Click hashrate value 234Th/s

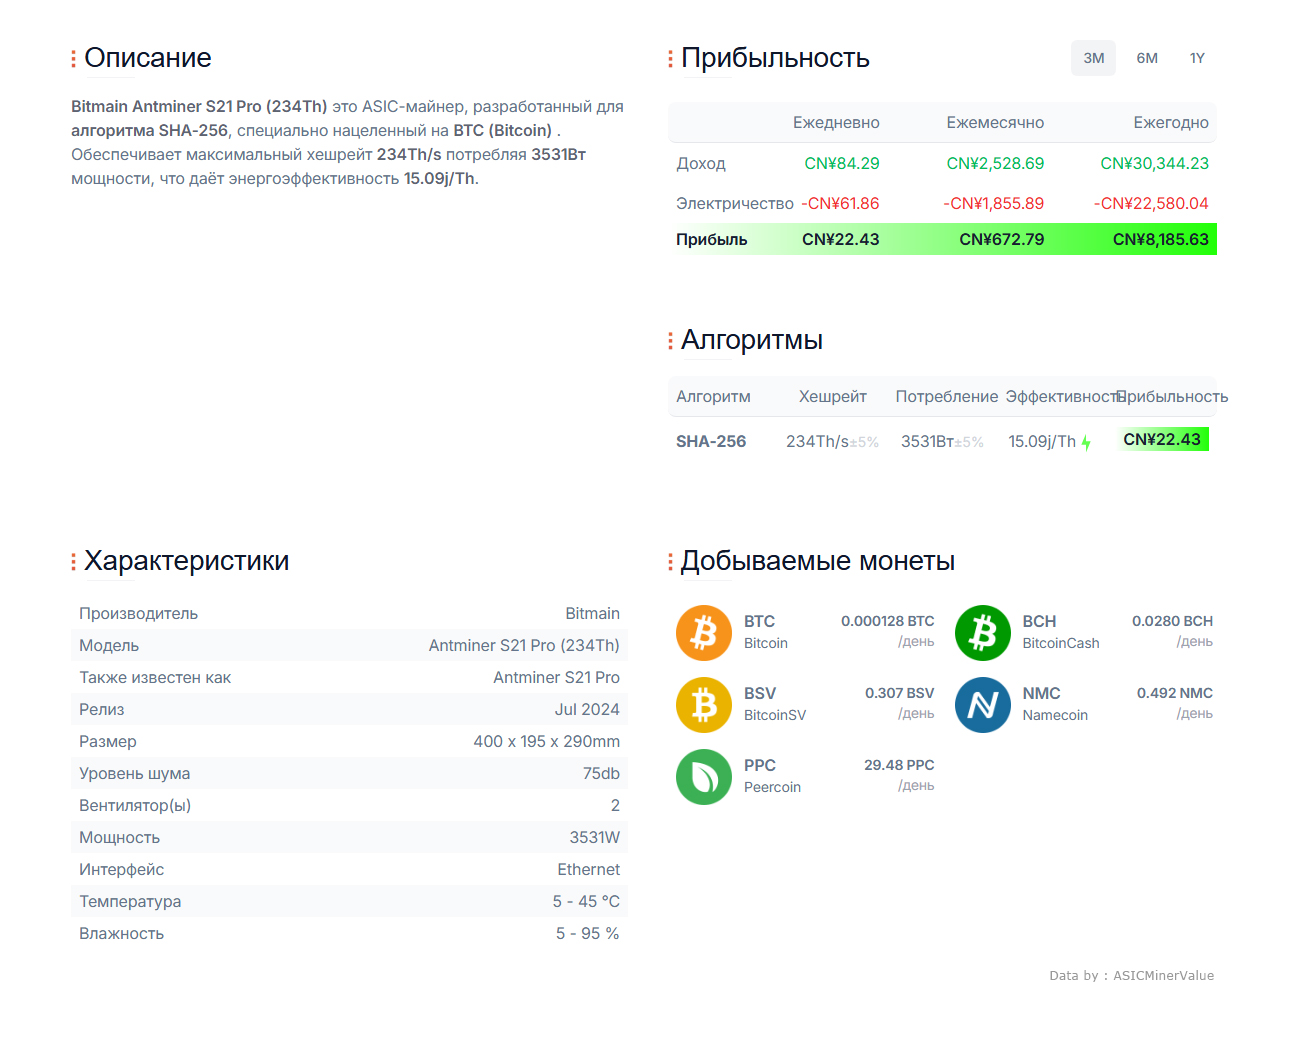tap(817, 441)
